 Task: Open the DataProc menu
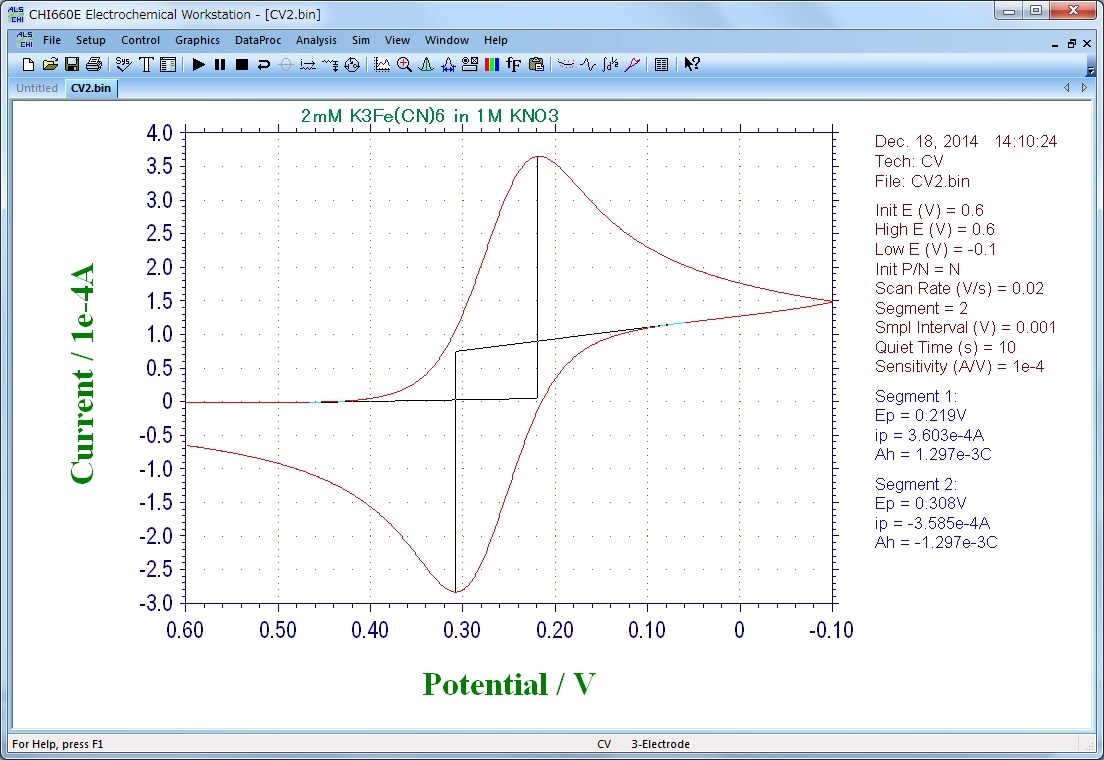coord(259,41)
